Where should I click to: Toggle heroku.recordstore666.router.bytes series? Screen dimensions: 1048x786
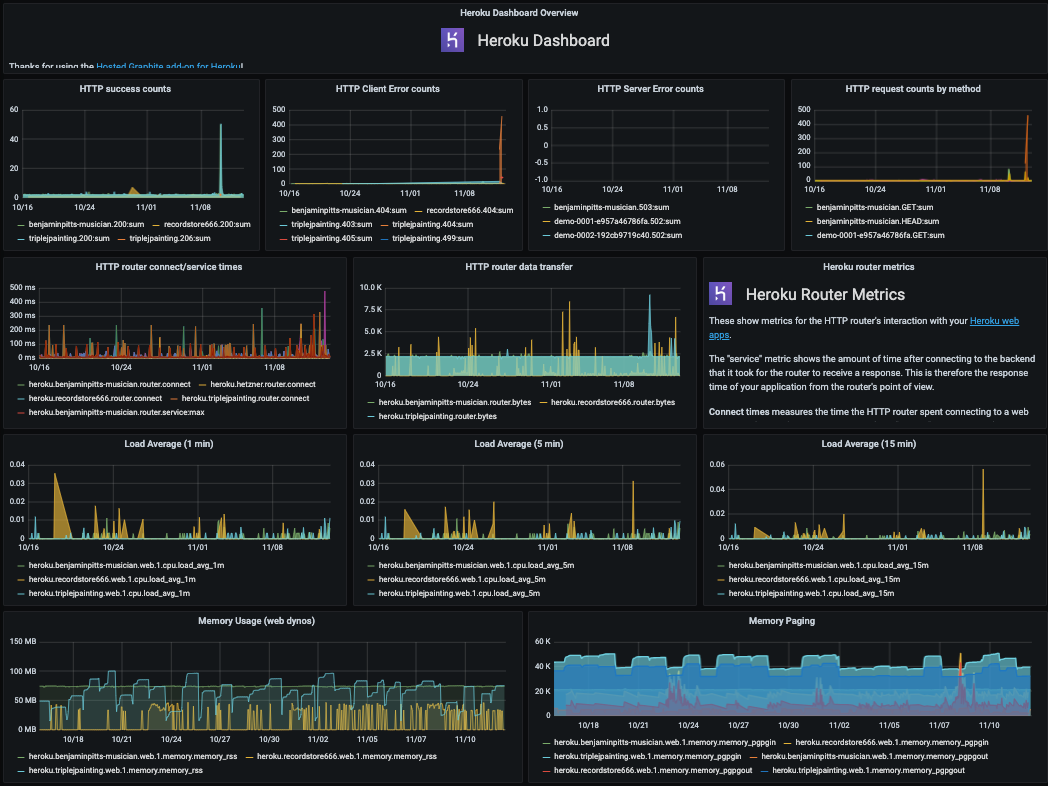[613, 402]
